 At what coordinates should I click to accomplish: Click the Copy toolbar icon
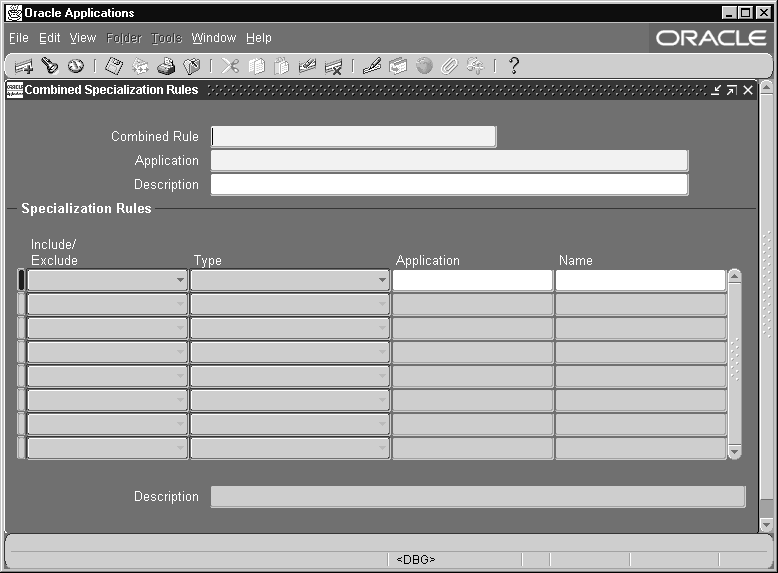pyautogui.click(x=257, y=66)
